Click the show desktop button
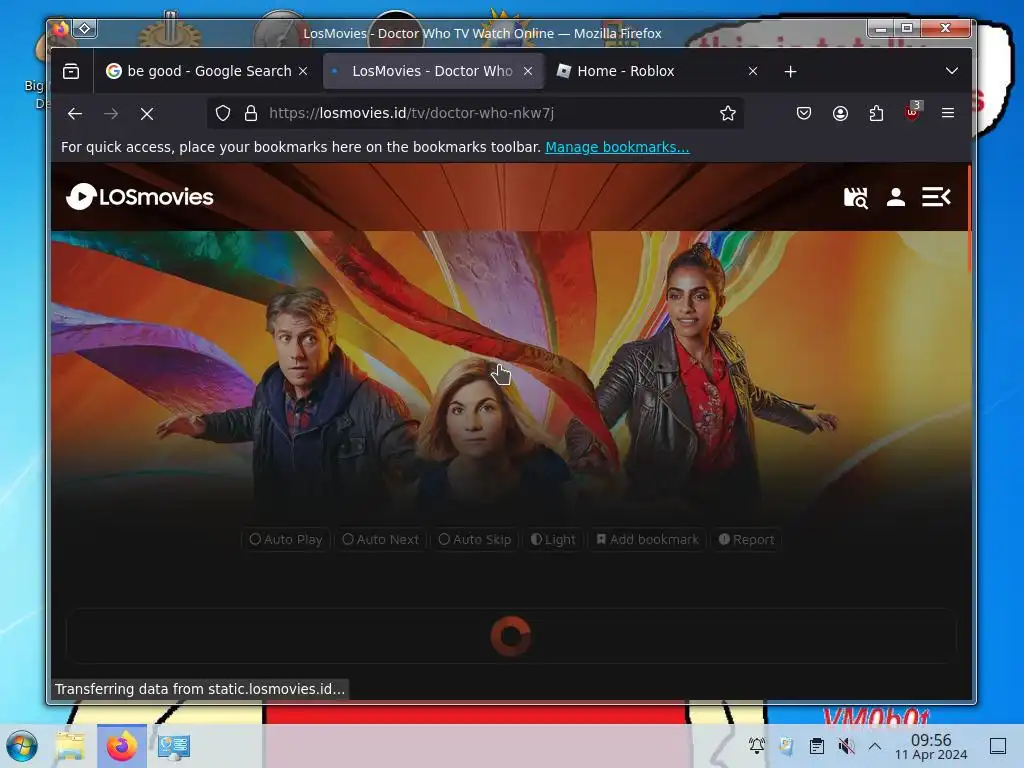Viewport: 1024px width, 768px height. click(998, 746)
